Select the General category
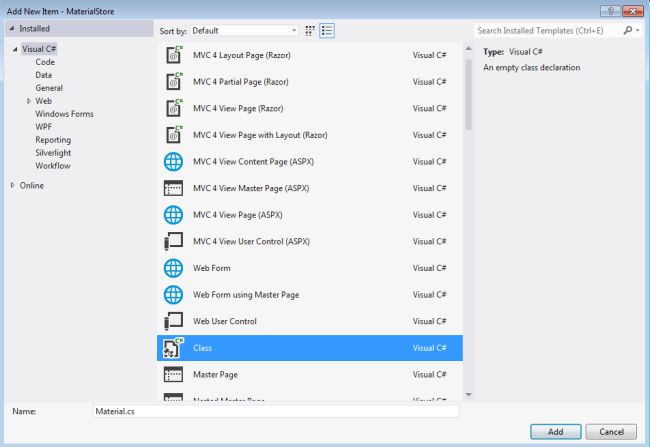This screenshot has width=650, height=447. tap(49, 88)
